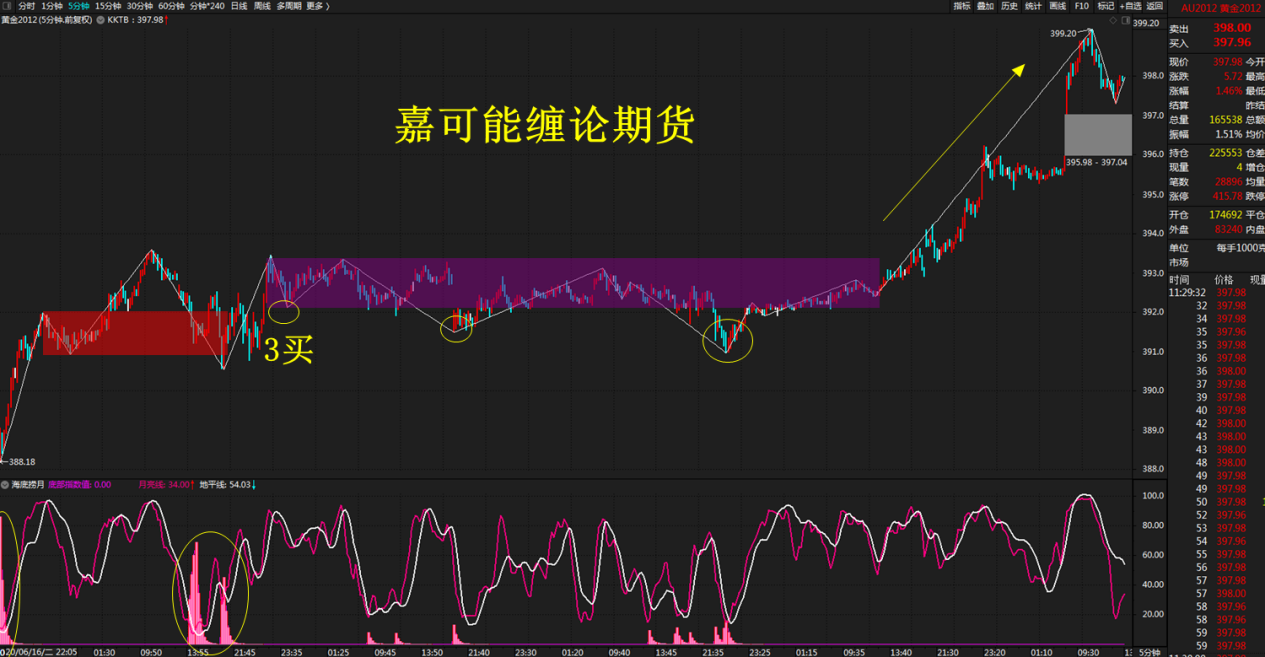Toggle the side panel icon beside the diamond

tap(1126, 20)
